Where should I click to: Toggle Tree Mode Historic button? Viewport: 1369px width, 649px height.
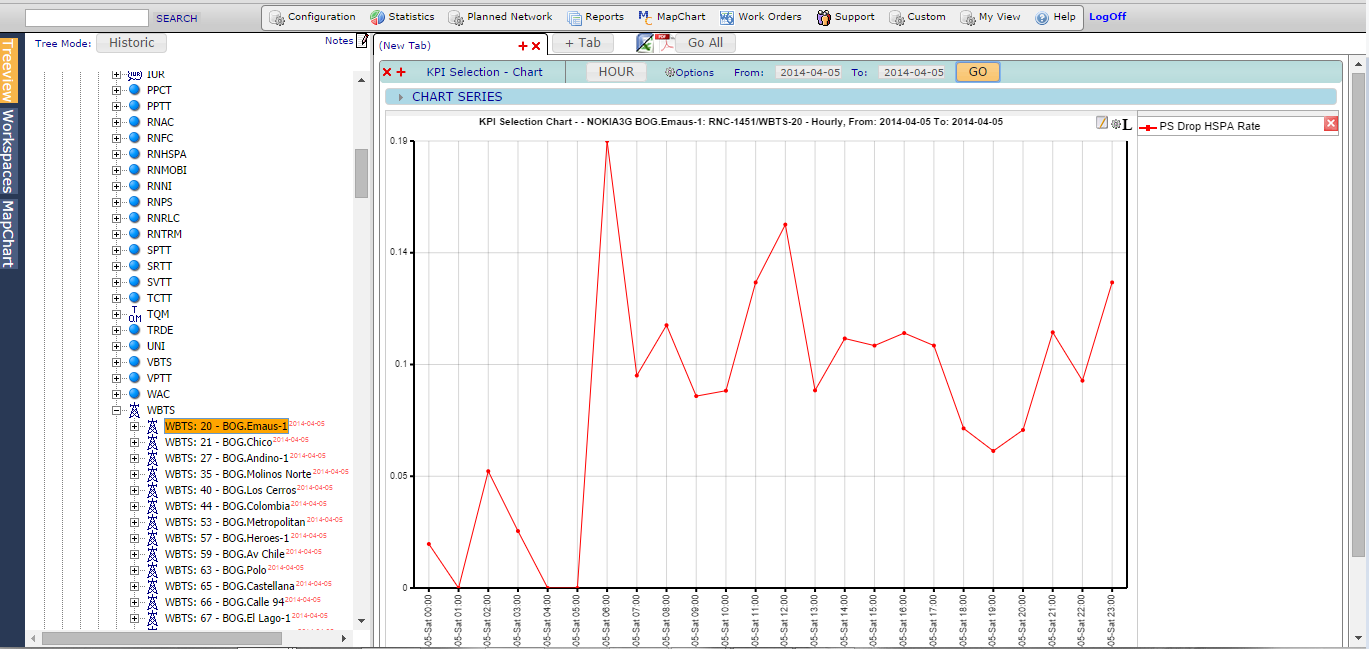tap(132, 43)
